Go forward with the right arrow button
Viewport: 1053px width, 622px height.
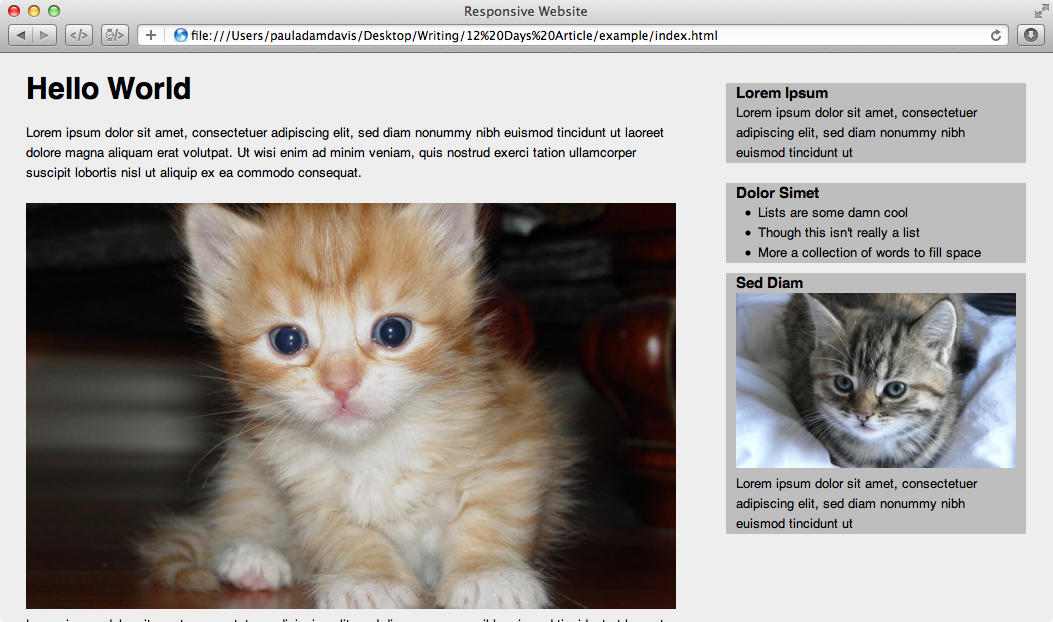pos(44,35)
